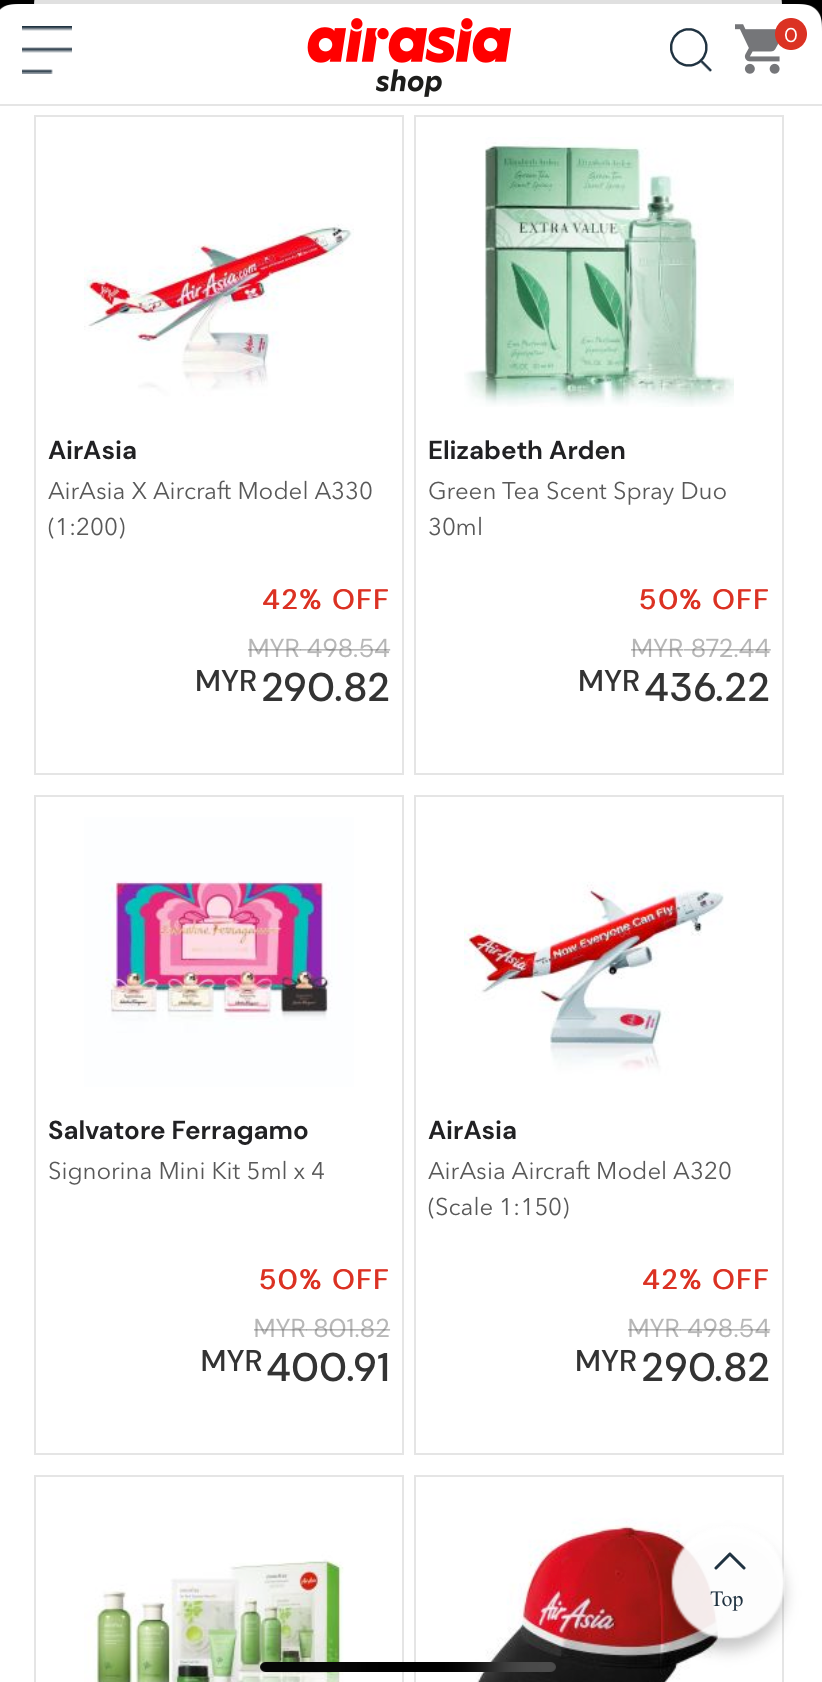
Task: Open the hamburger menu
Action: pos(47,49)
